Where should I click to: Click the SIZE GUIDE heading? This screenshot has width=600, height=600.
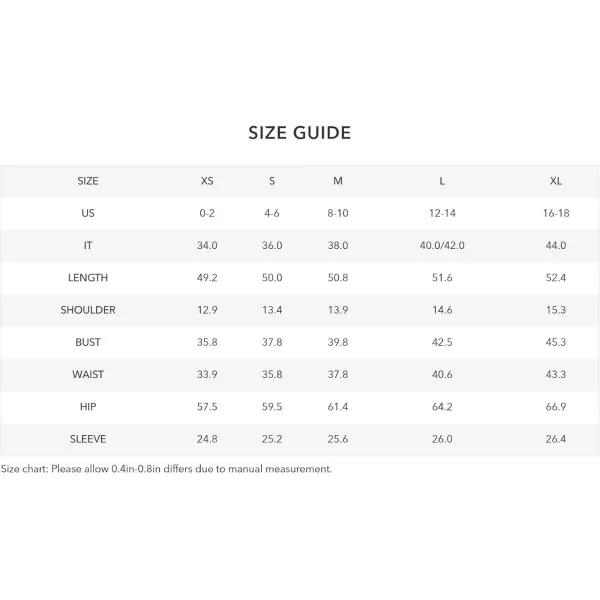tap(300, 133)
